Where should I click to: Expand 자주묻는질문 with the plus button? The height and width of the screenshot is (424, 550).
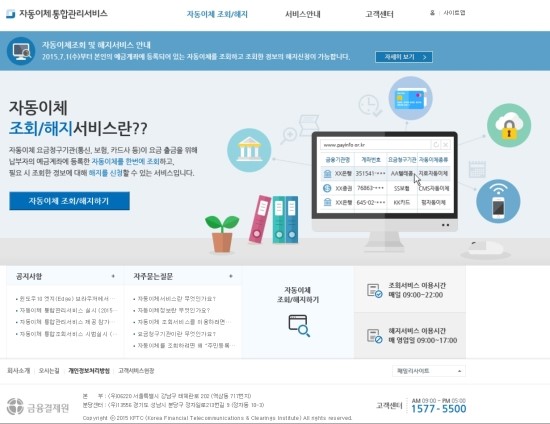[230, 276]
